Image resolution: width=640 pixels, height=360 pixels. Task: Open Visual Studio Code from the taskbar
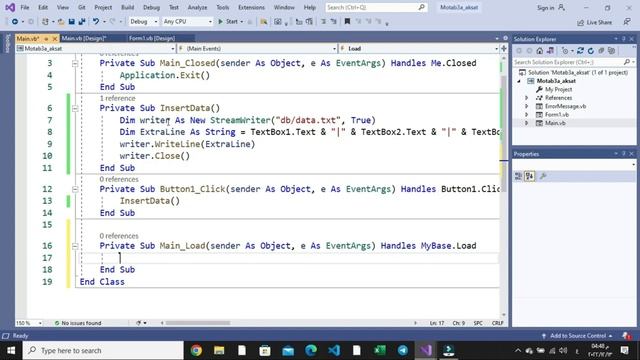[334, 351]
